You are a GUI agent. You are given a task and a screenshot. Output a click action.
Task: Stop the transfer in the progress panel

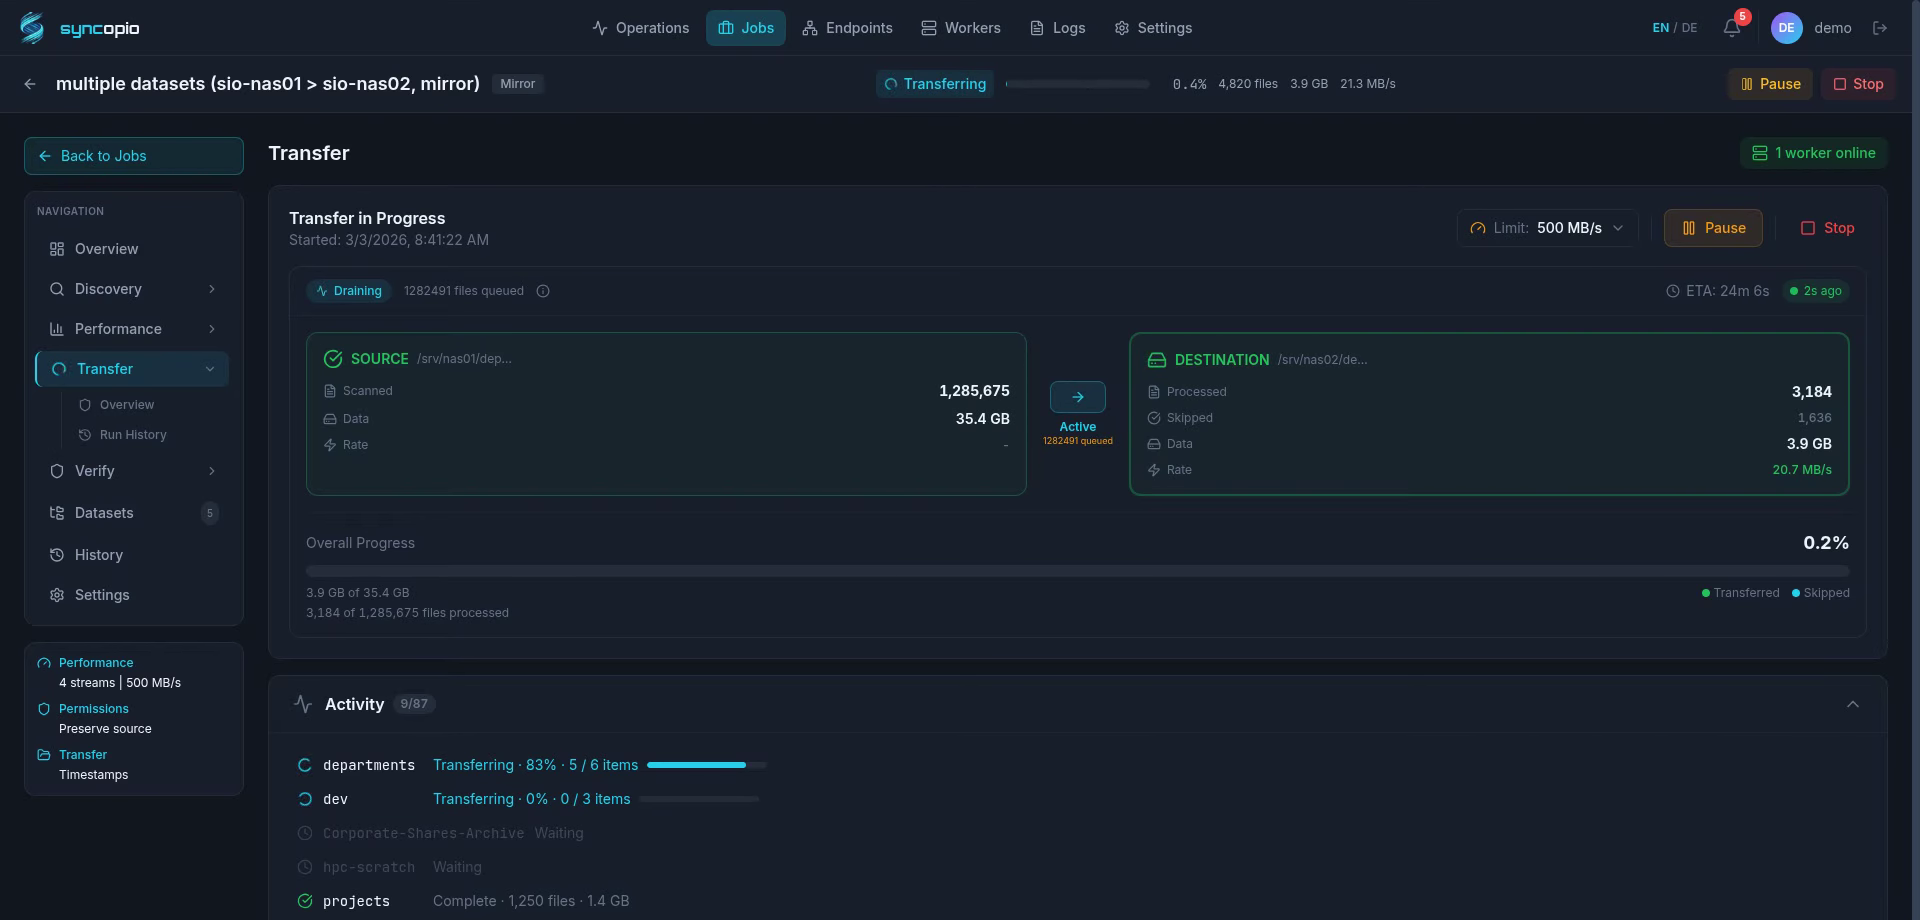click(1827, 228)
